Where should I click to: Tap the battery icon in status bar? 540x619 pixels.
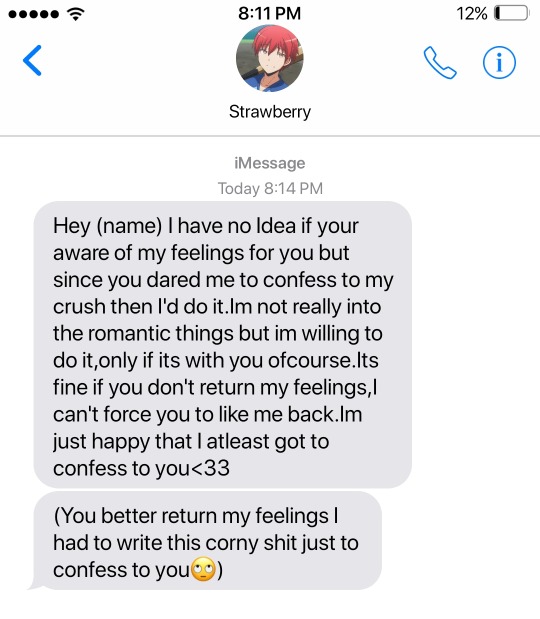511,13
